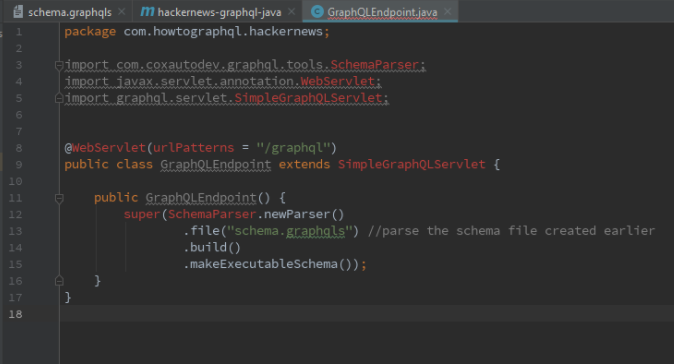674x364 pixels.
Task: Click line number 18 in the gutter
Action: click(x=15, y=314)
